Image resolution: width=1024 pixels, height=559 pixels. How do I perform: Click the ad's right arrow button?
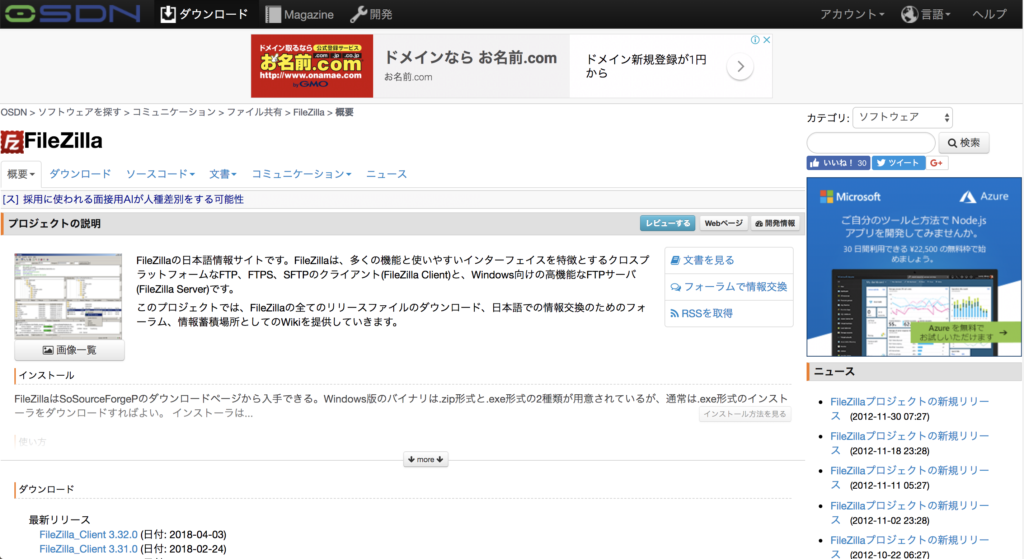tap(740, 67)
